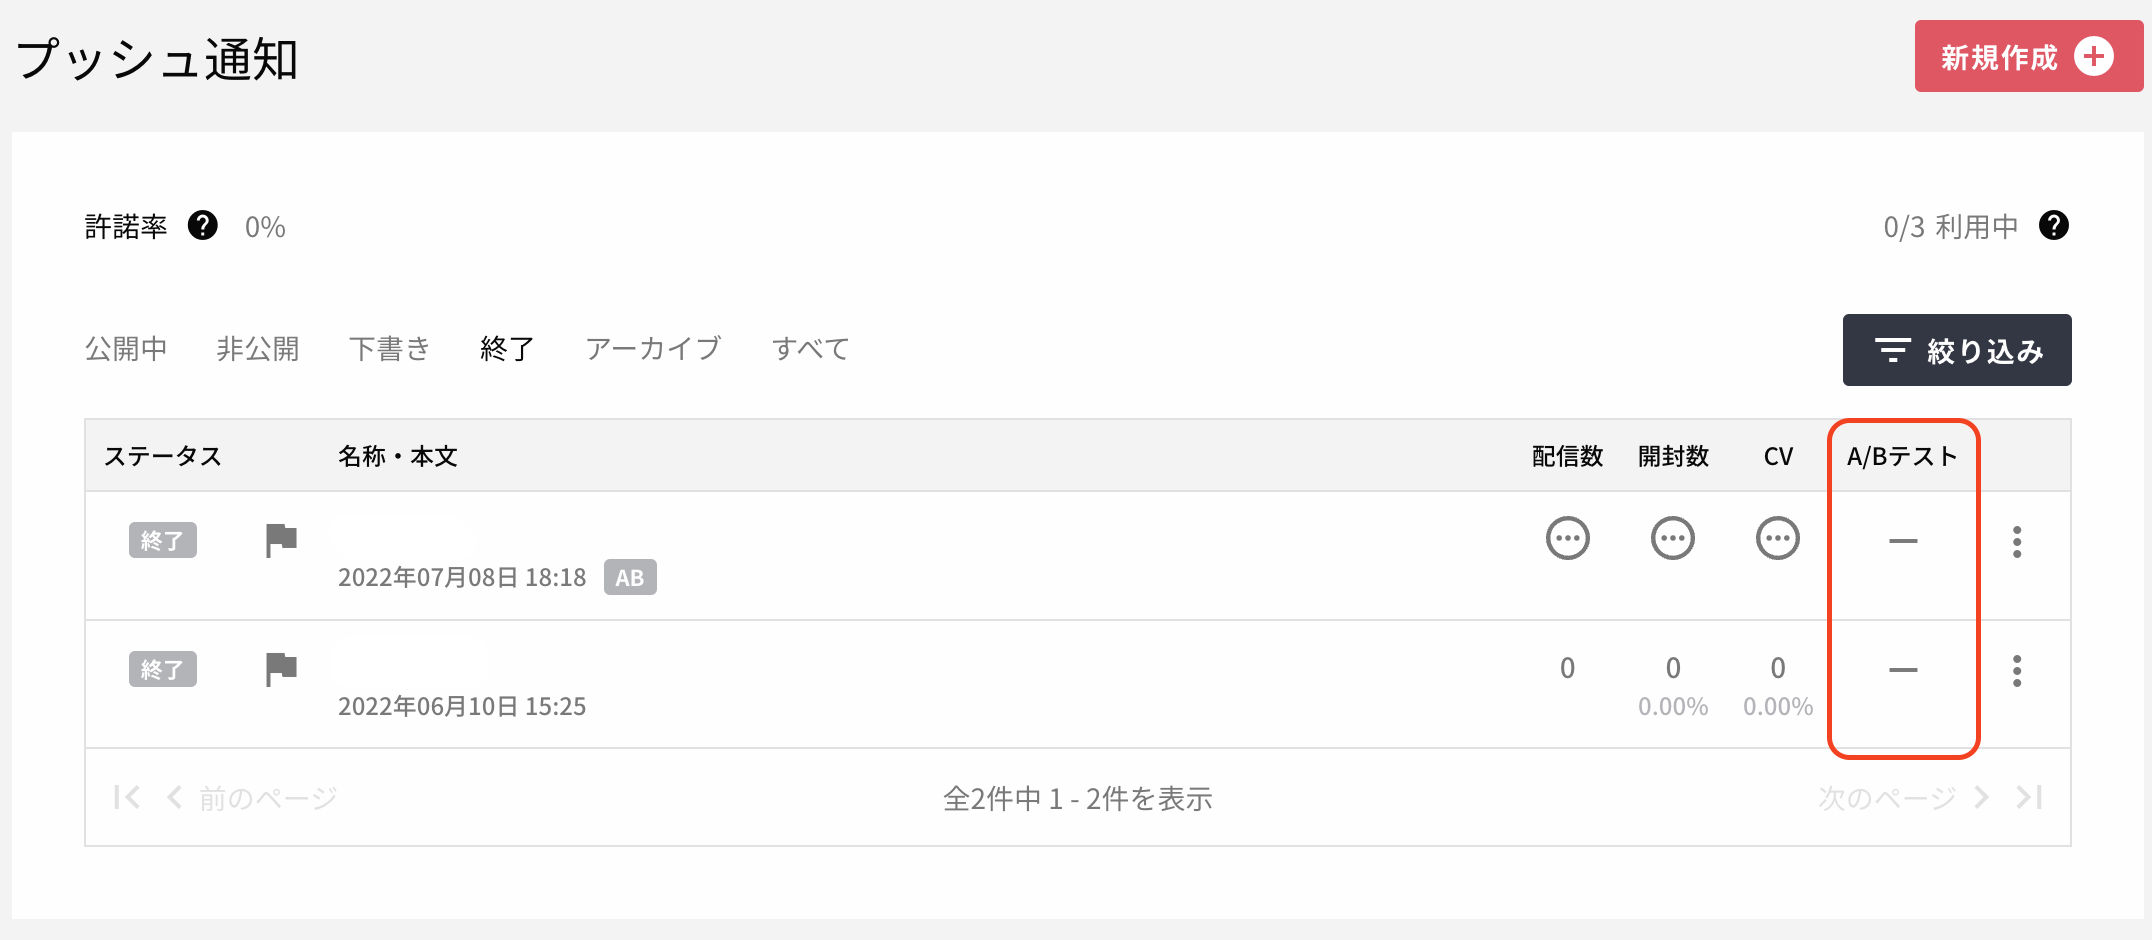Viewport: 2152px width, 940px height.
Task: Open the three-dot menu for the 06月10日 row
Action: click(x=2017, y=670)
